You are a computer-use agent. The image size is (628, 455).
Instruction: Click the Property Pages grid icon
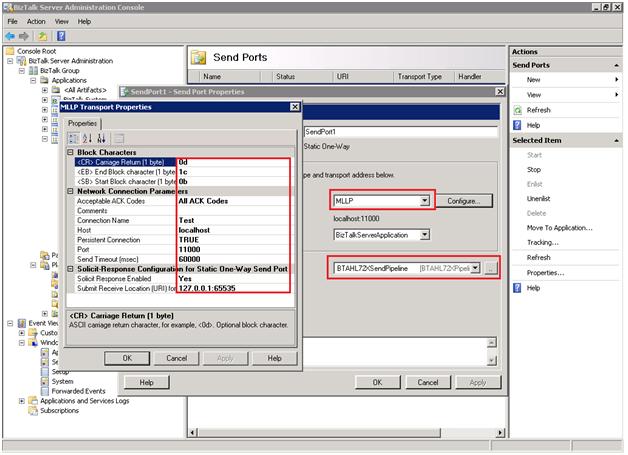119,139
